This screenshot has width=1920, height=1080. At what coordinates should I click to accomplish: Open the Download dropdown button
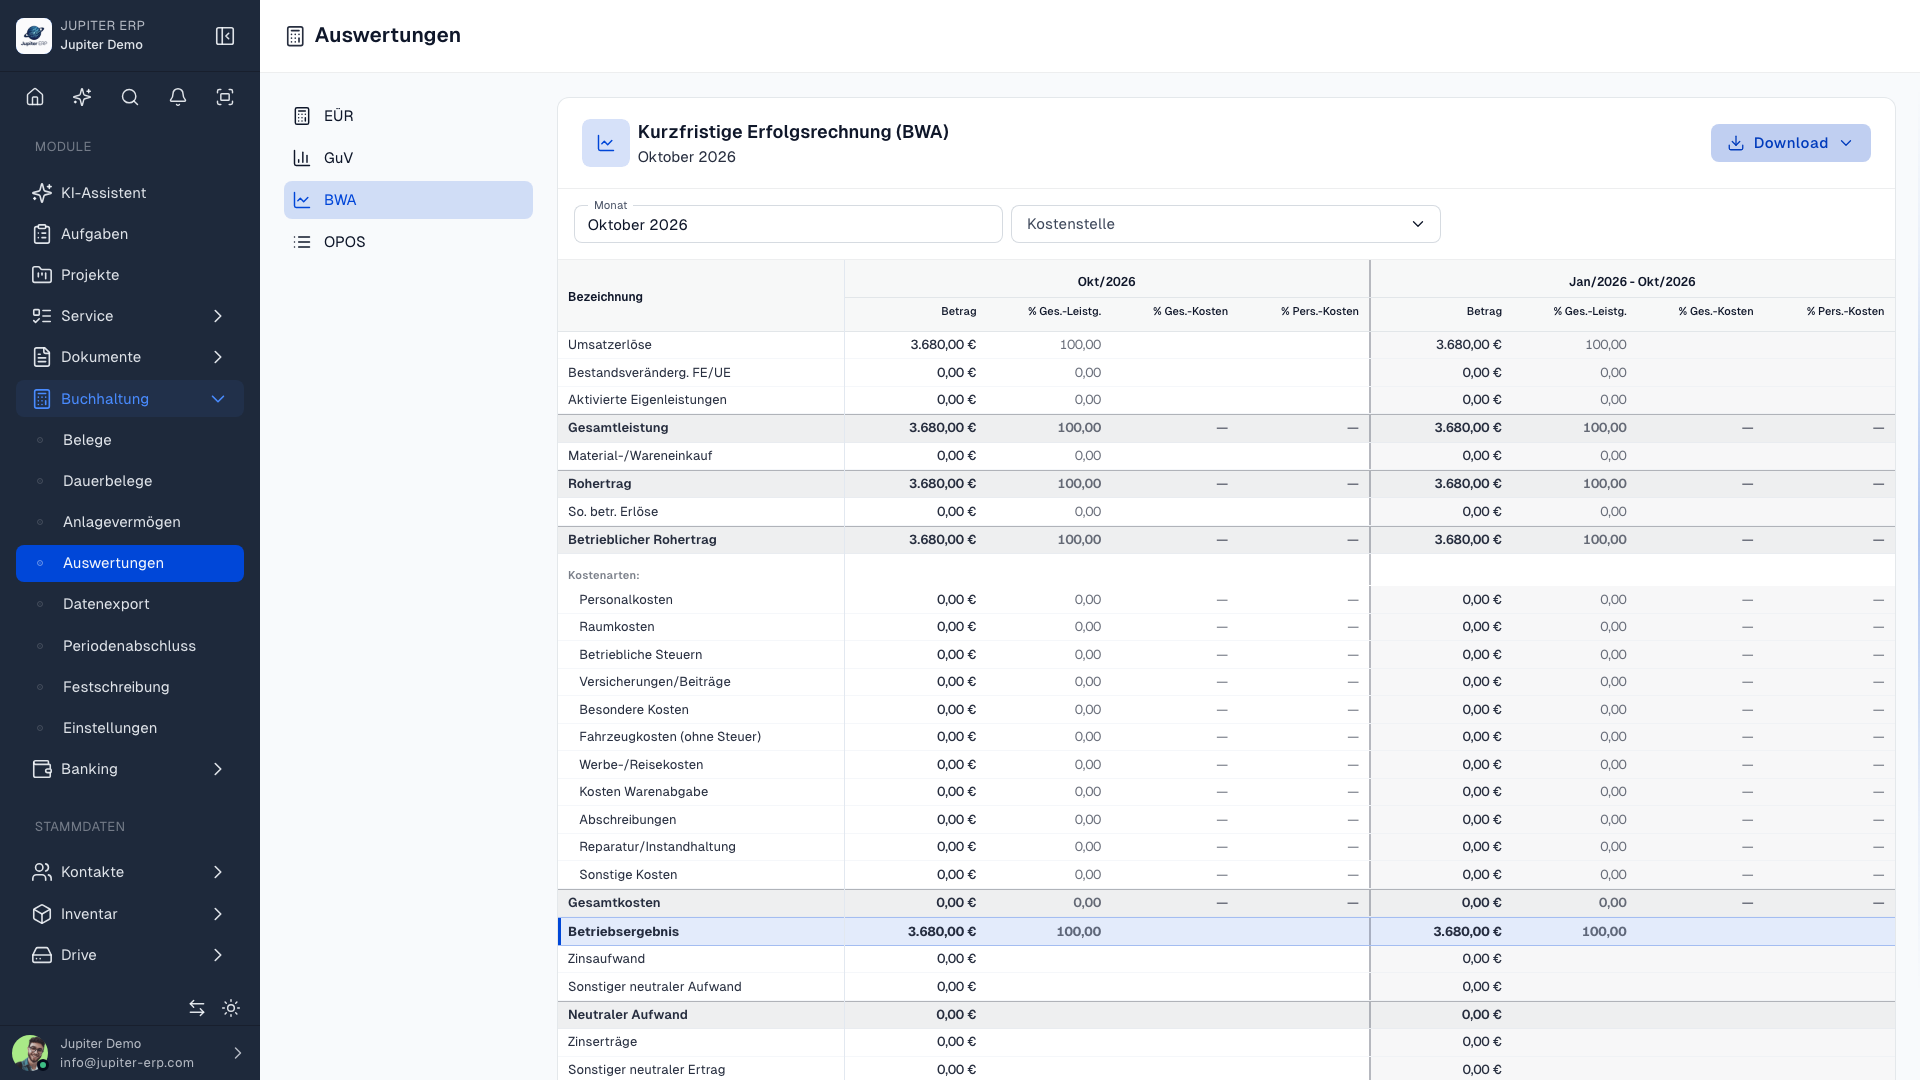(1790, 143)
